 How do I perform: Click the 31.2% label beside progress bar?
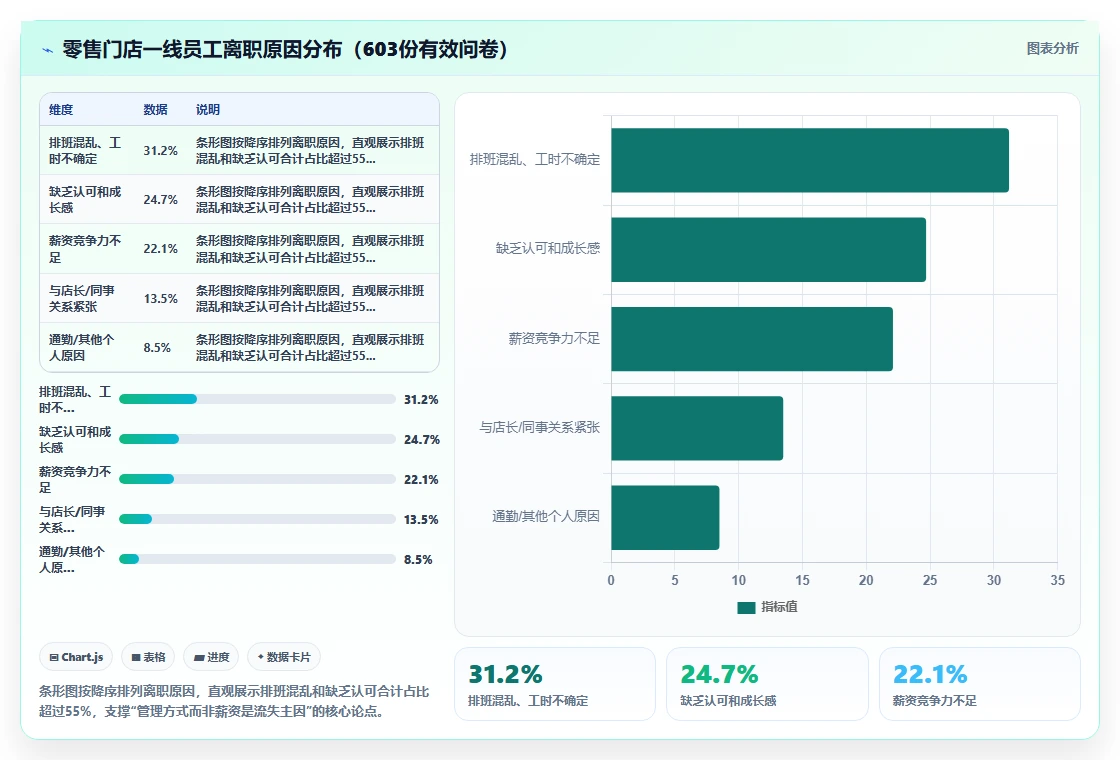tap(421, 399)
